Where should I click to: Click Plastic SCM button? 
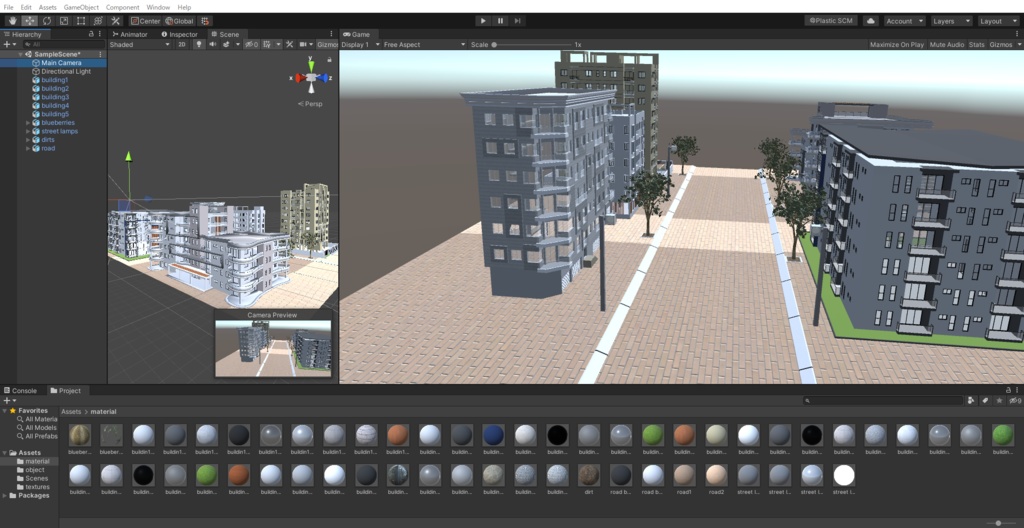point(831,21)
